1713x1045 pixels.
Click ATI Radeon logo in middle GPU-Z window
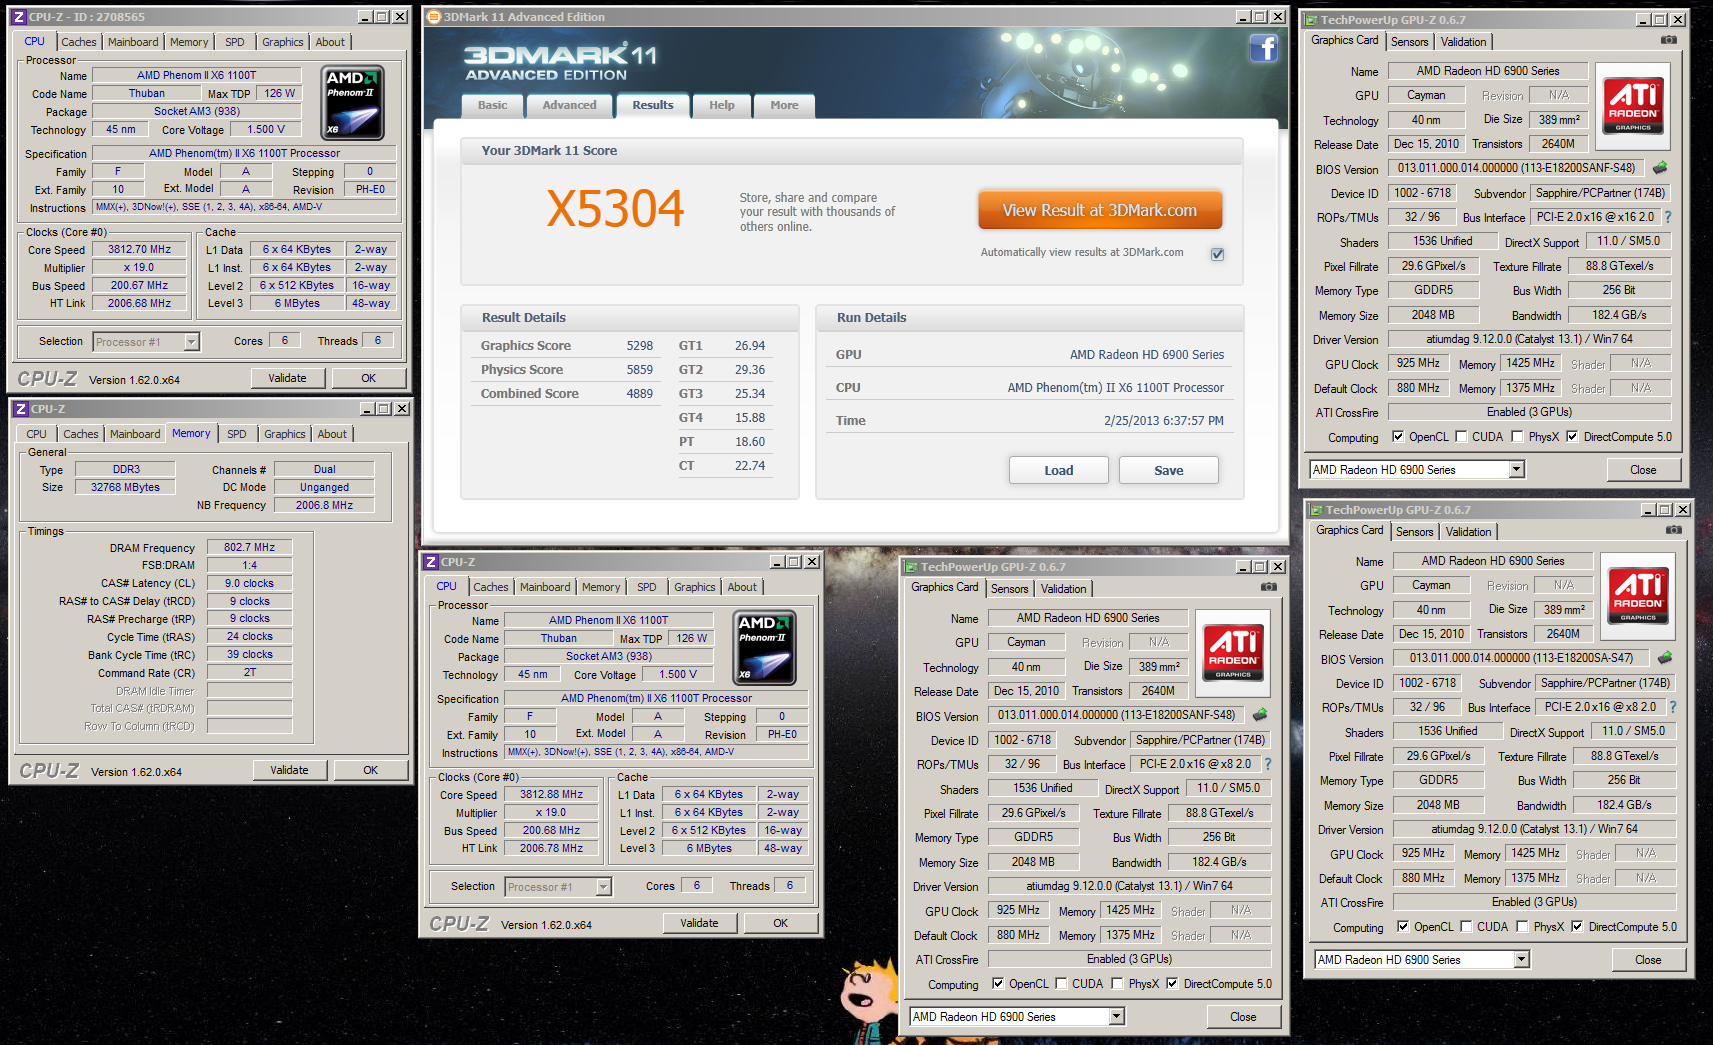tap(1233, 653)
